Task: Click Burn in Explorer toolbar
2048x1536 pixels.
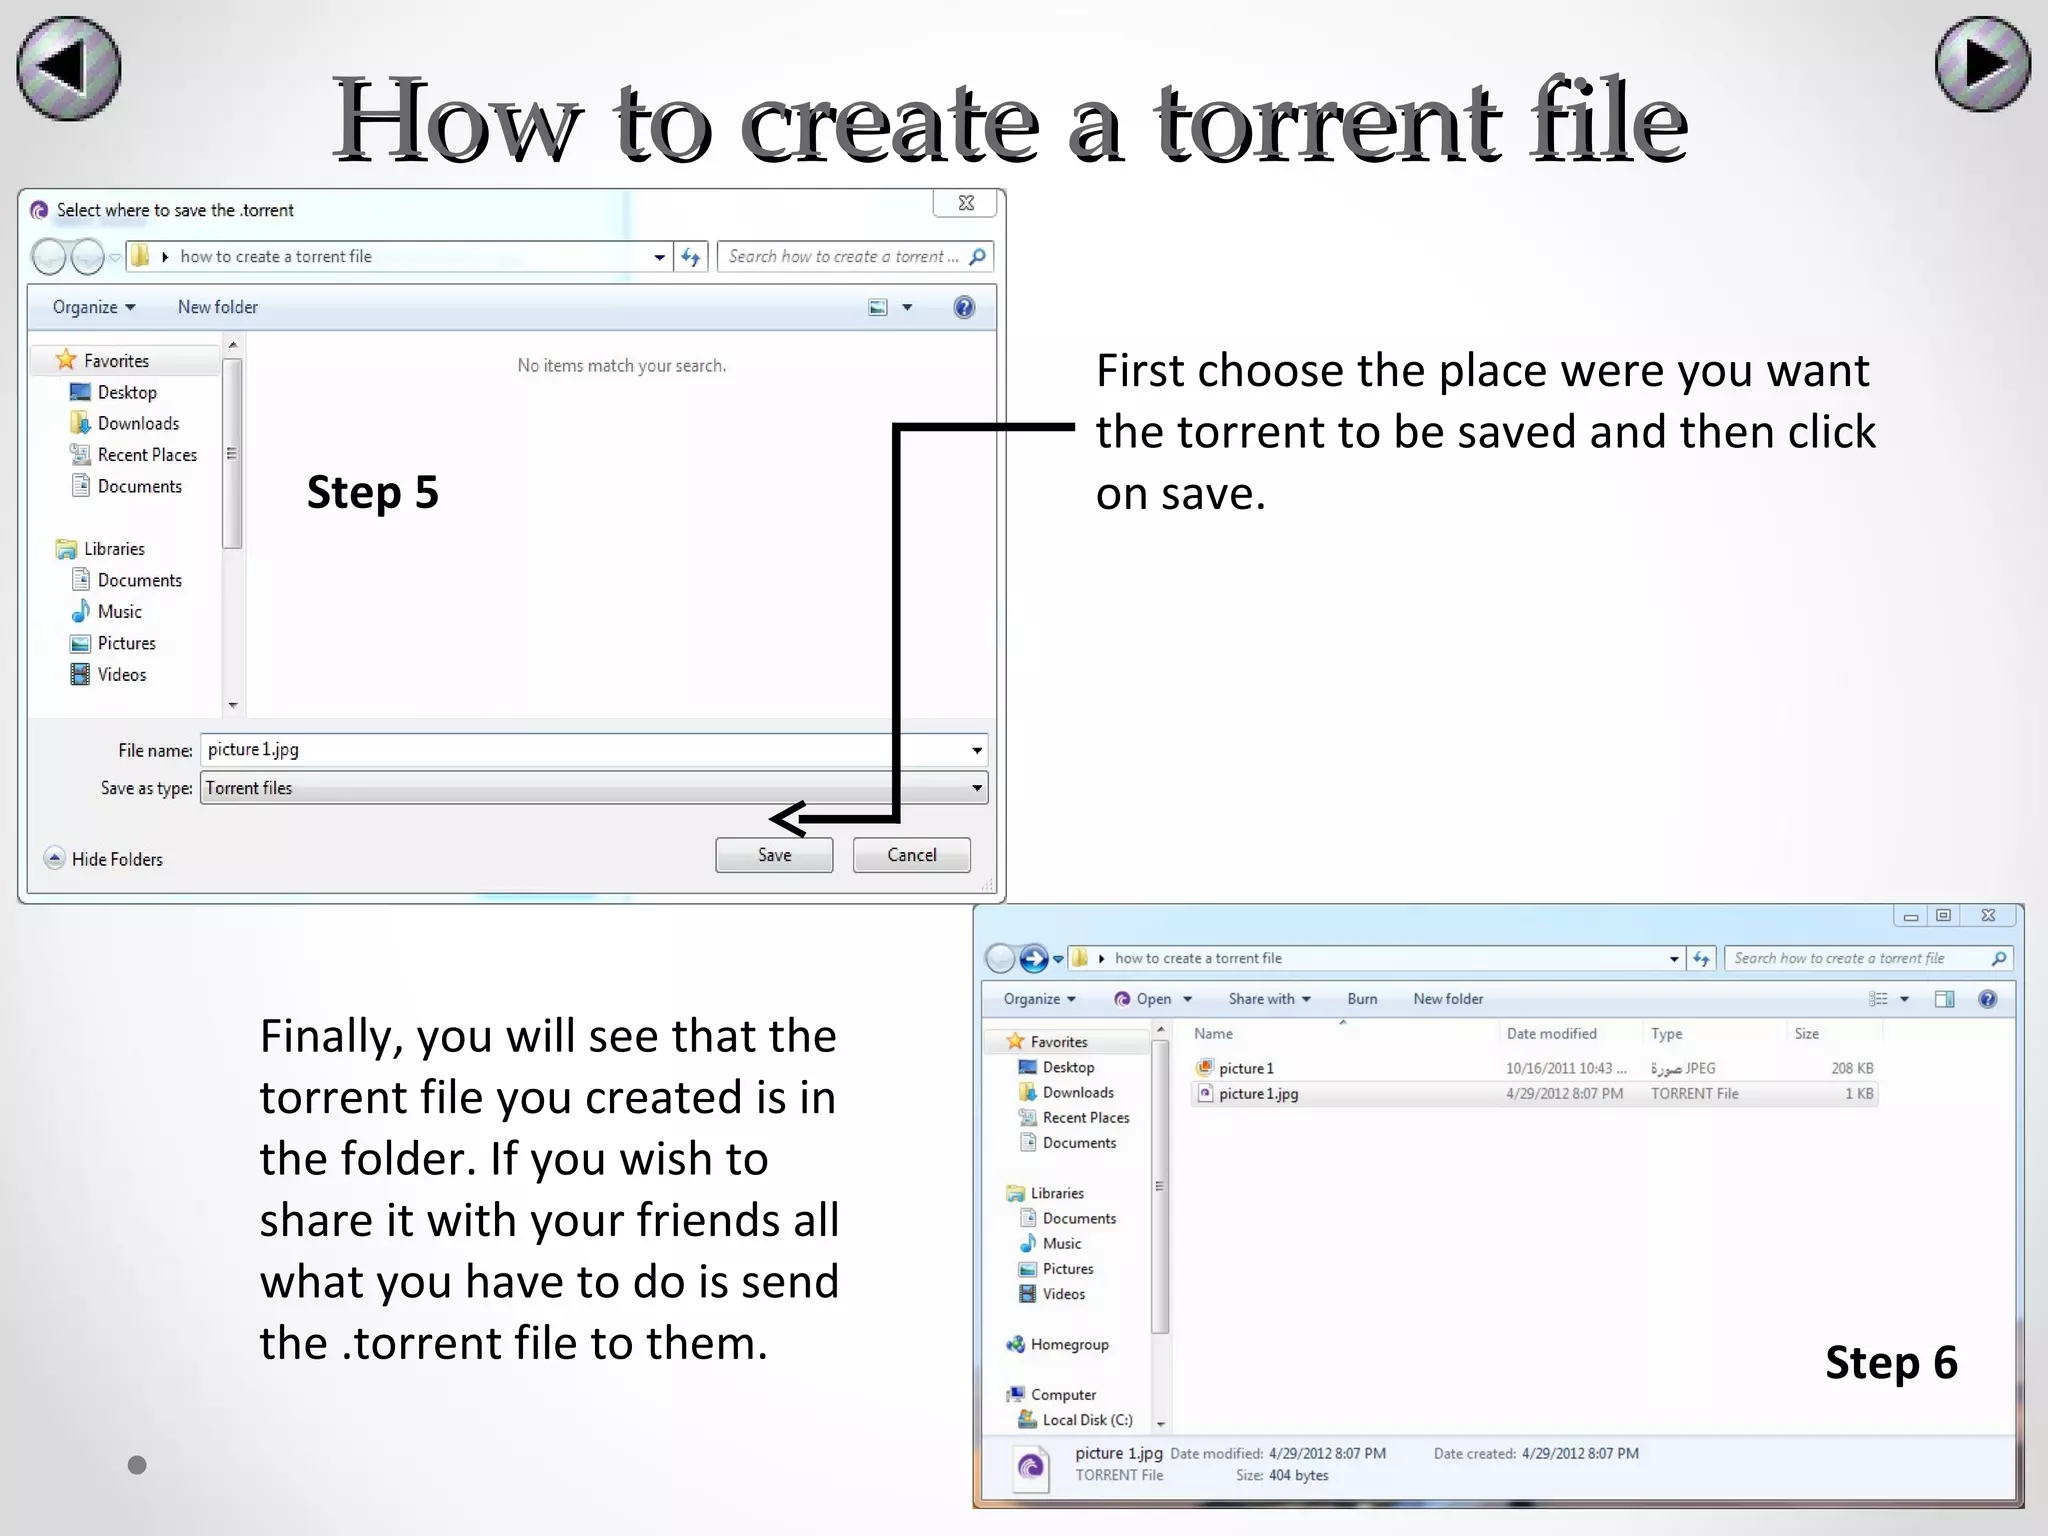Action: (x=1362, y=999)
